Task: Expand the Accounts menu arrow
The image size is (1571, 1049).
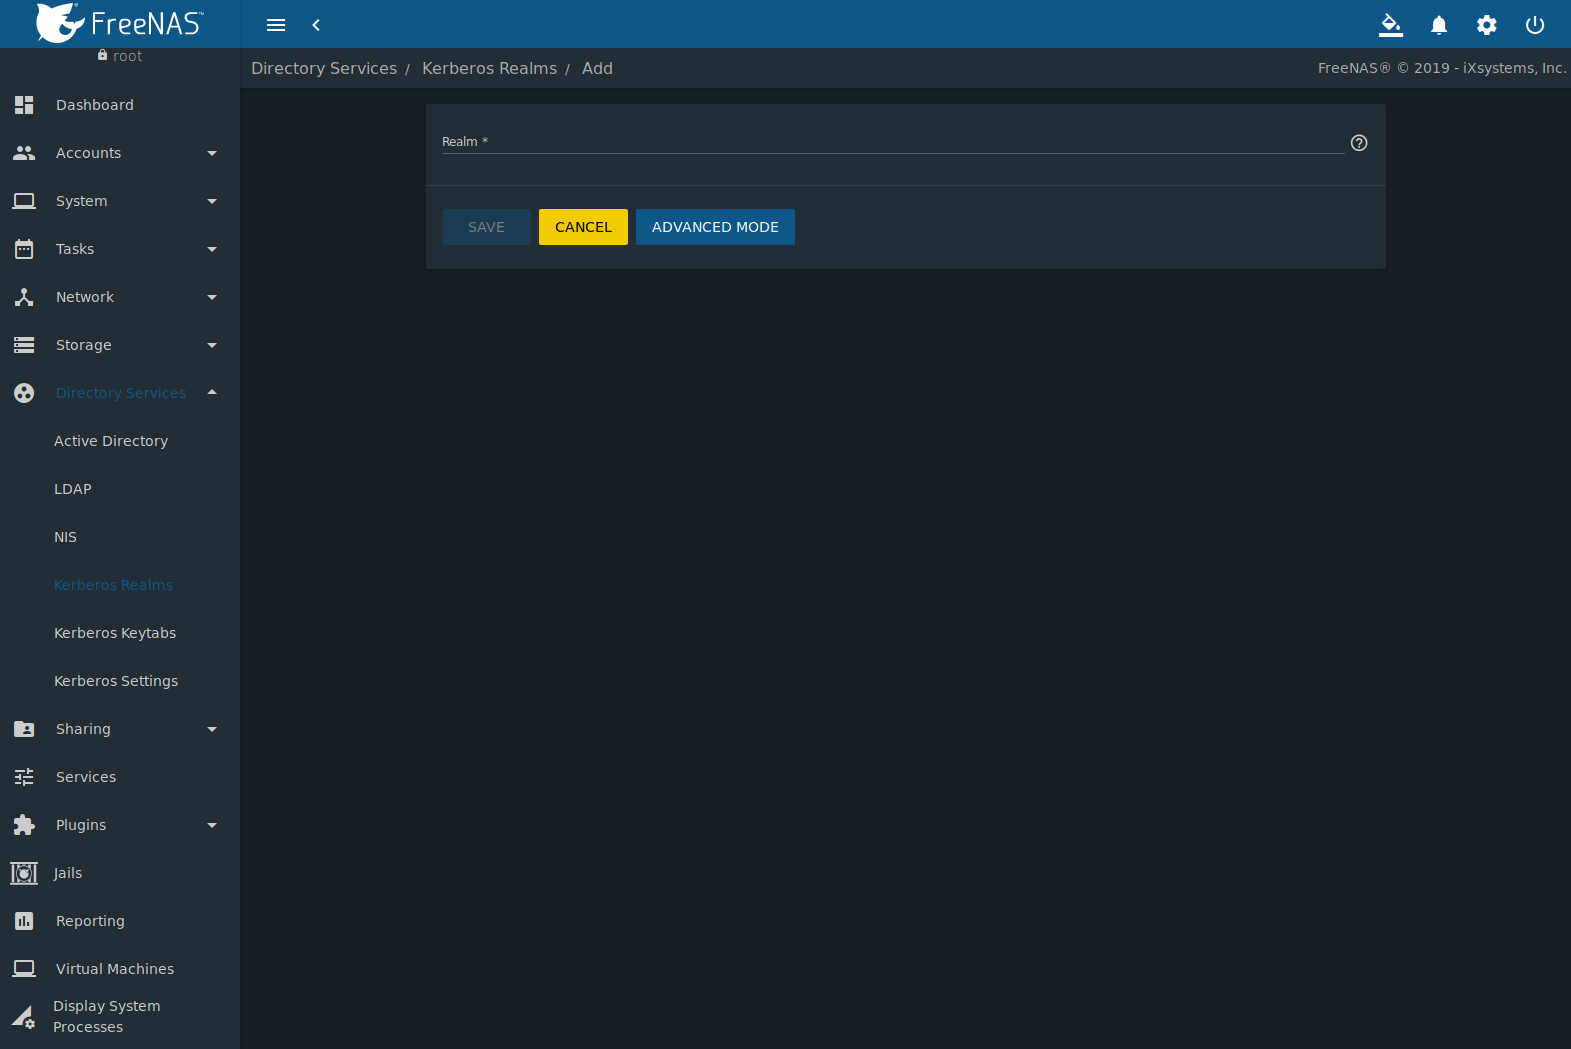Action: 212,153
